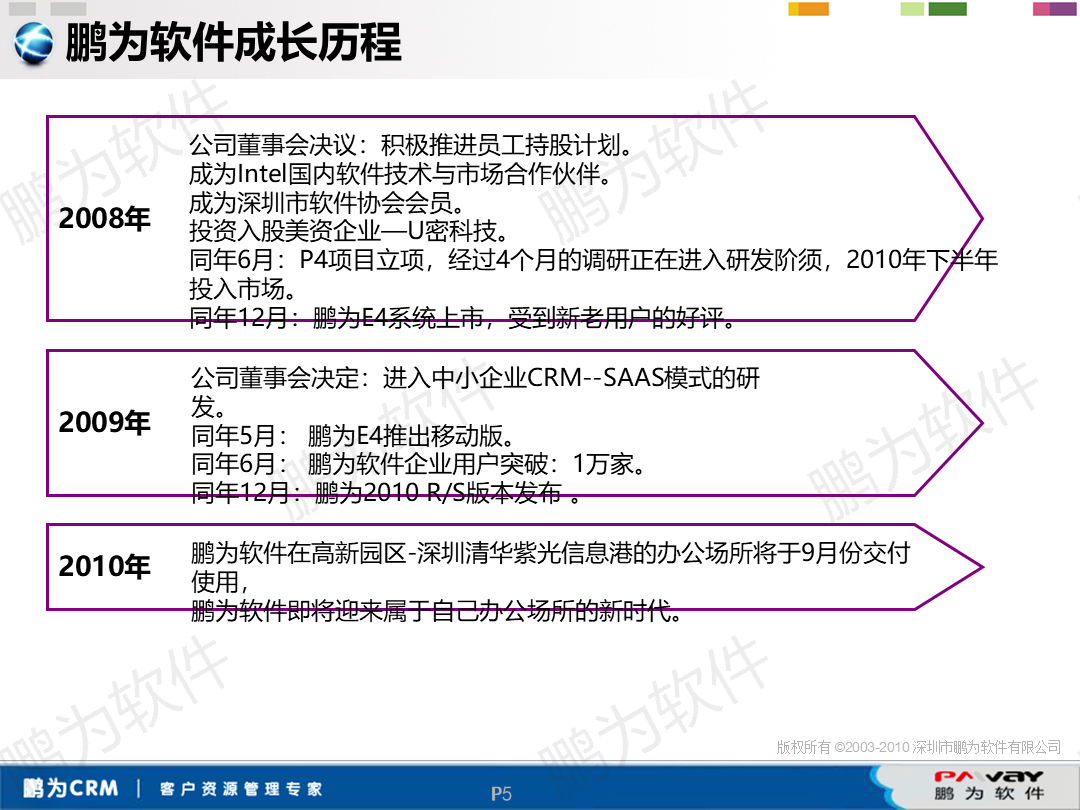This screenshot has height=810, width=1080.
Task: Click the slogan 客户资源管理专家
Action: 240,789
